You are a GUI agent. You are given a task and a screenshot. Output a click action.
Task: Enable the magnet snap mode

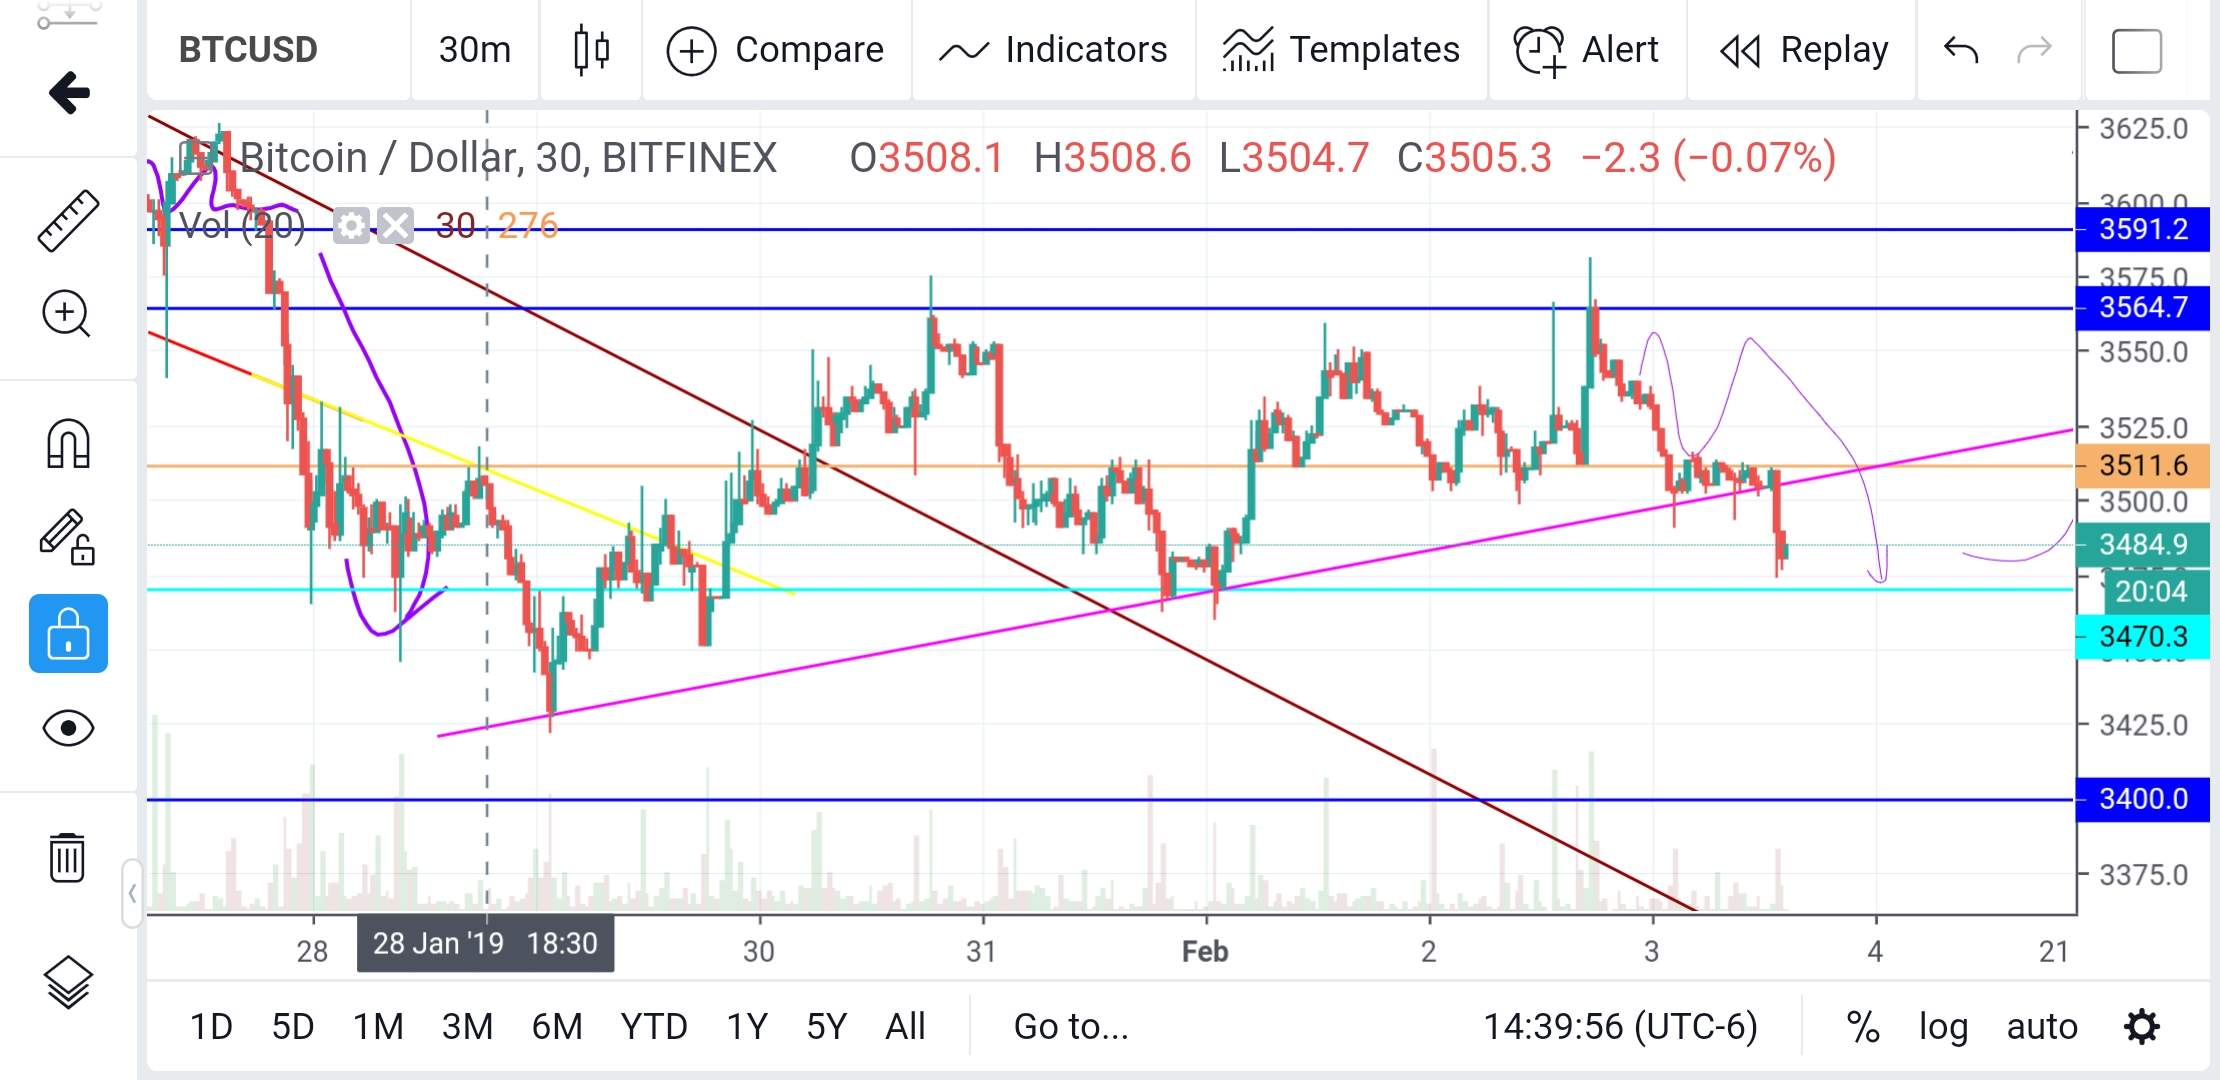pyautogui.click(x=68, y=443)
